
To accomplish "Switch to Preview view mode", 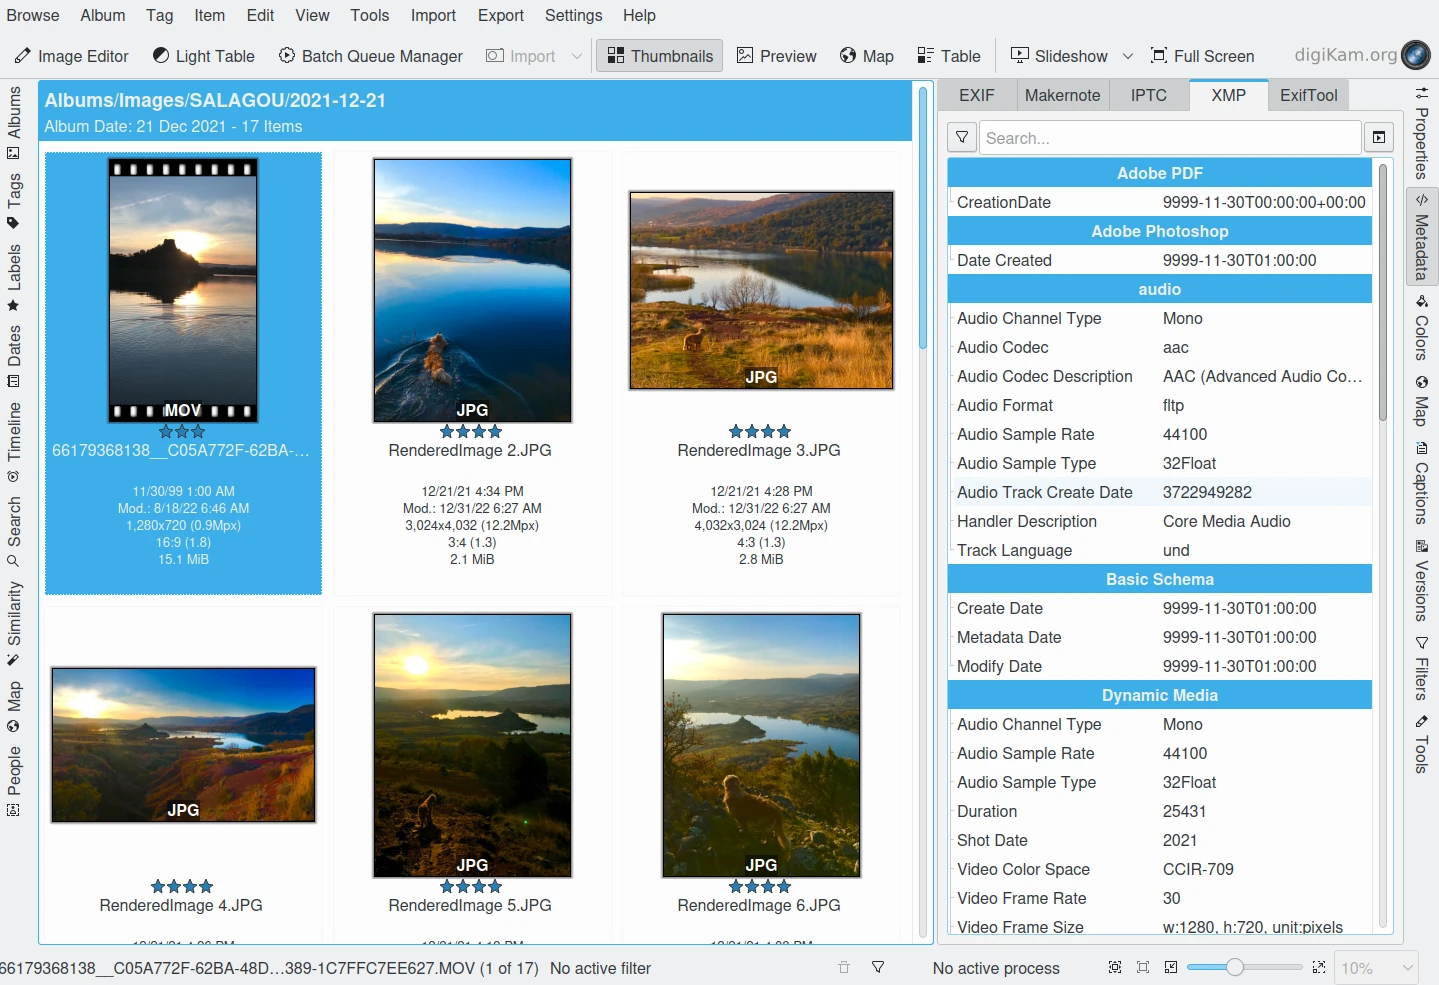I will click(x=777, y=56).
